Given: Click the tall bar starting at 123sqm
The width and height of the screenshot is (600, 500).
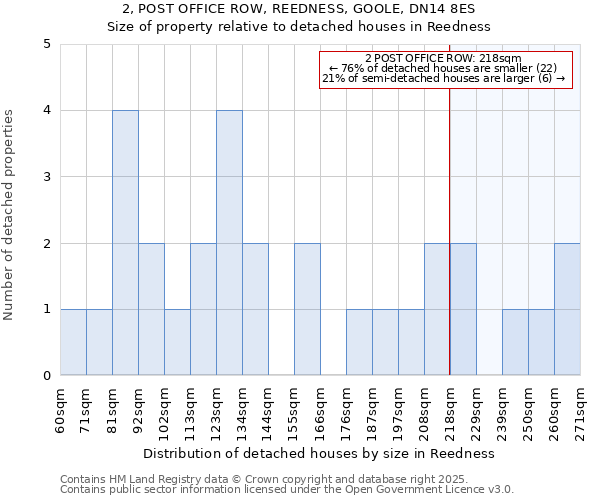Looking at the screenshot, I should [x=229, y=243].
